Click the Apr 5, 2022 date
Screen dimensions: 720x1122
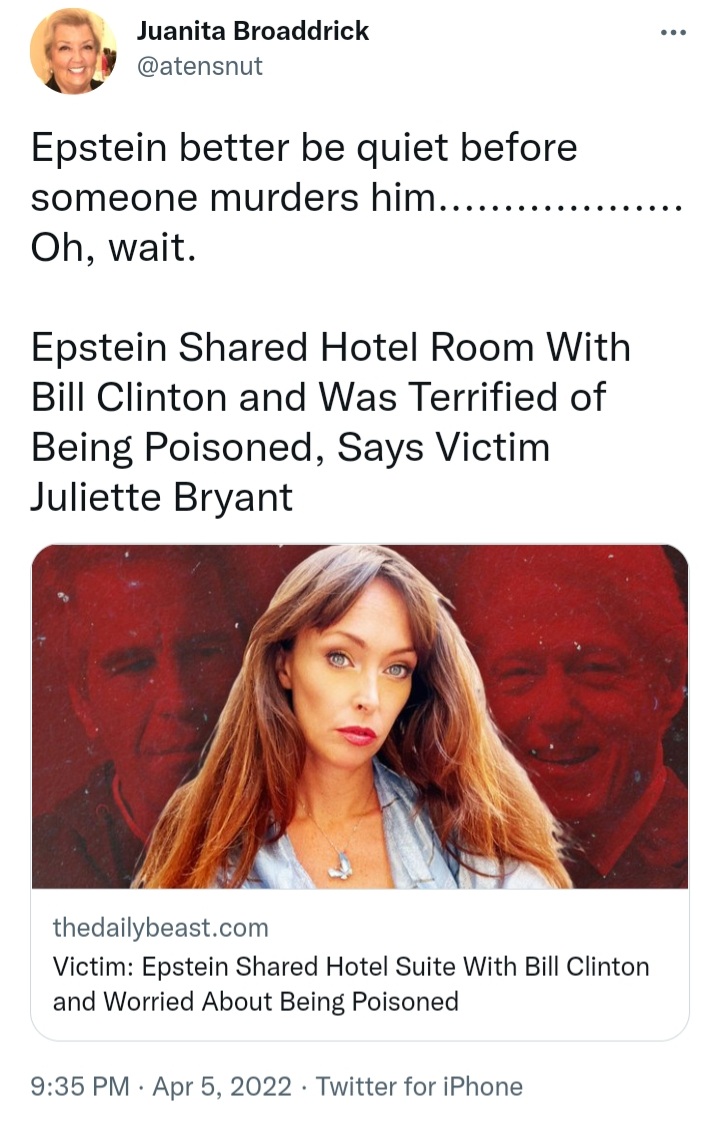pyautogui.click(x=222, y=1086)
